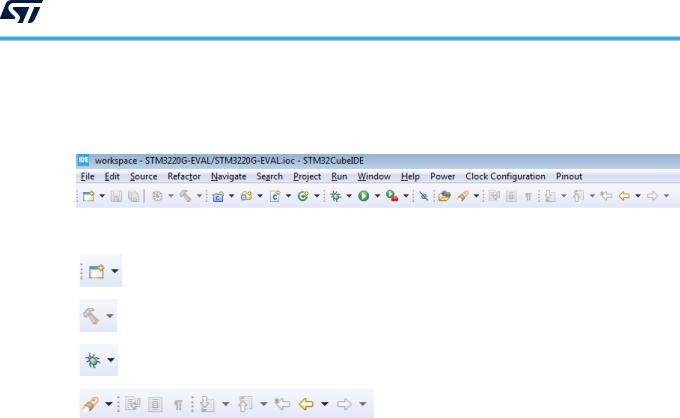Click Previous Annotation icon in the full toolbar
Screen dimensions: 680x418
point(578,196)
